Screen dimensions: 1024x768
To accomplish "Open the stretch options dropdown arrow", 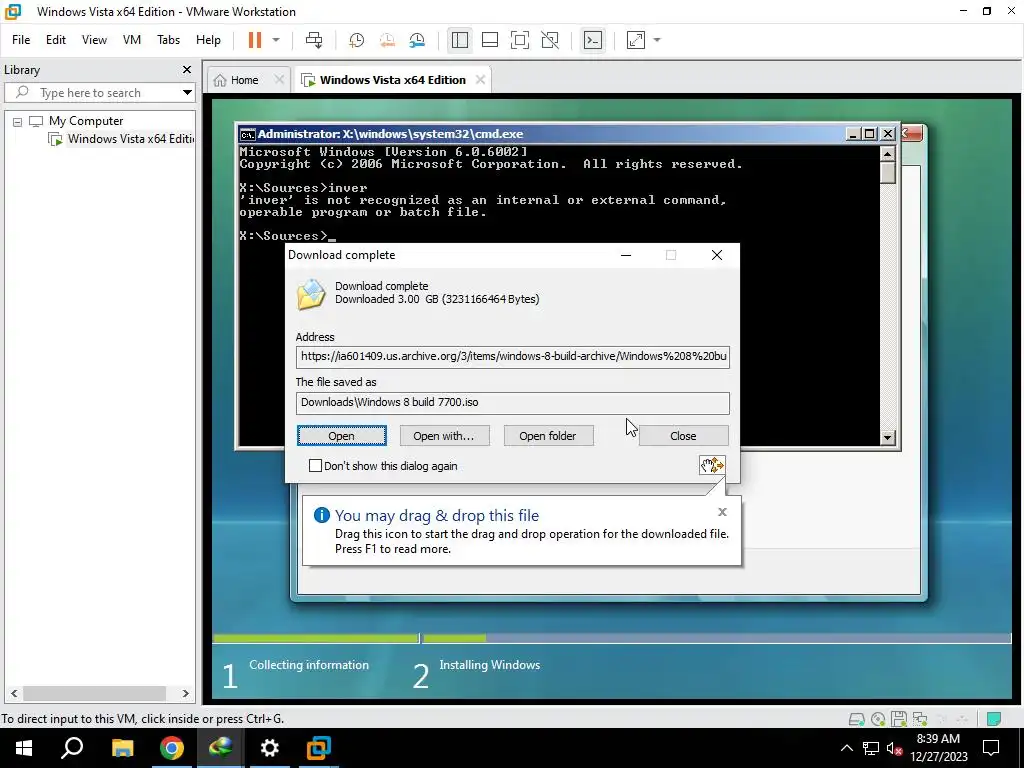I will [657, 40].
